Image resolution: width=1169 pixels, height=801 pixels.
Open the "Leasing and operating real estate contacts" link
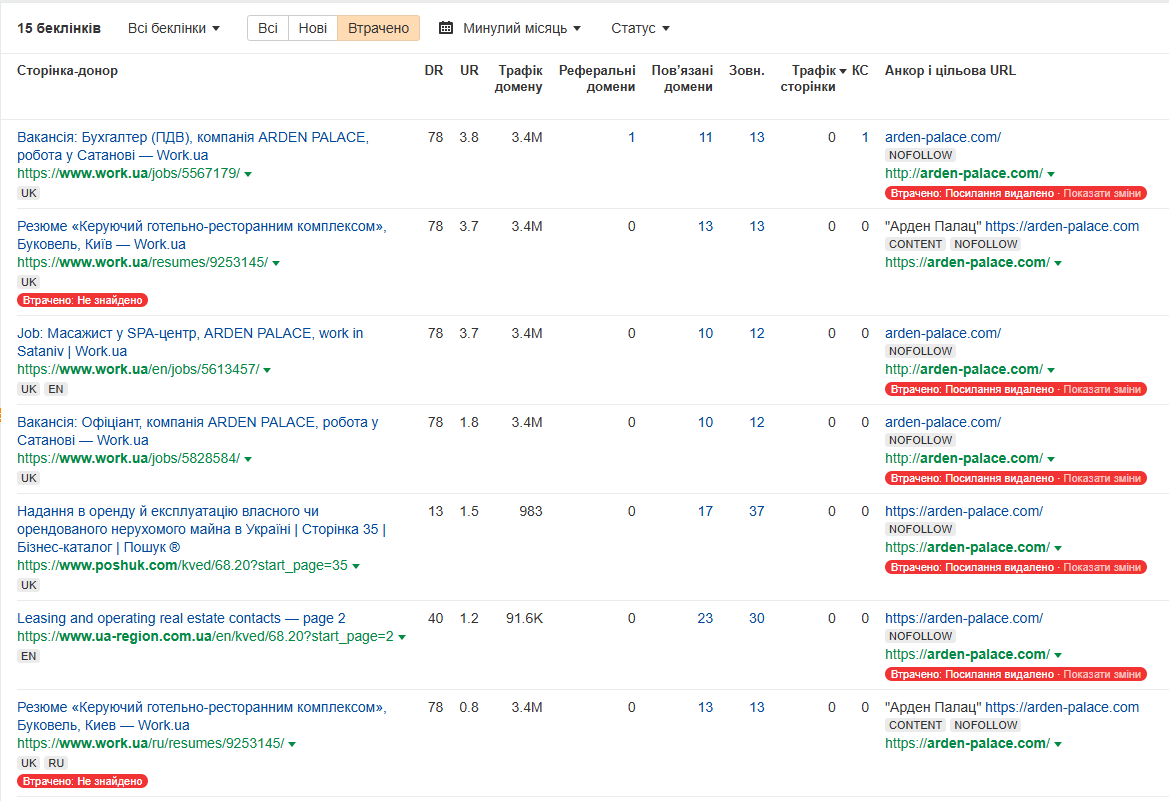181,618
